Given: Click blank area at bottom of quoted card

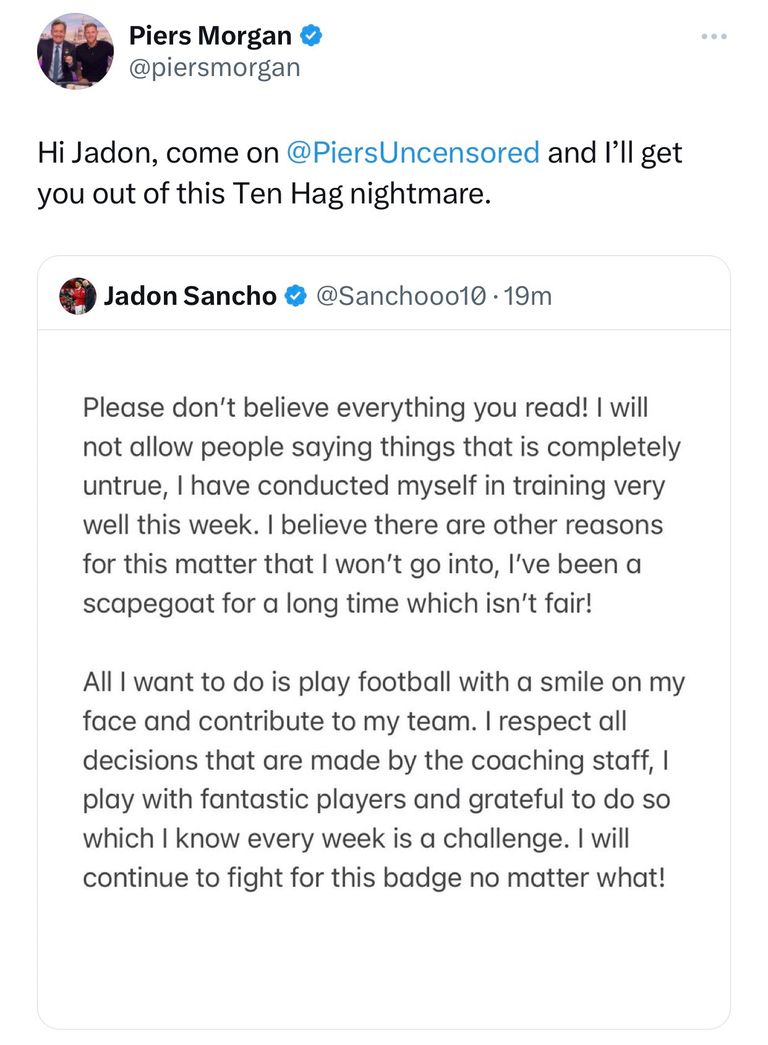Looking at the screenshot, I should tap(384, 960).
